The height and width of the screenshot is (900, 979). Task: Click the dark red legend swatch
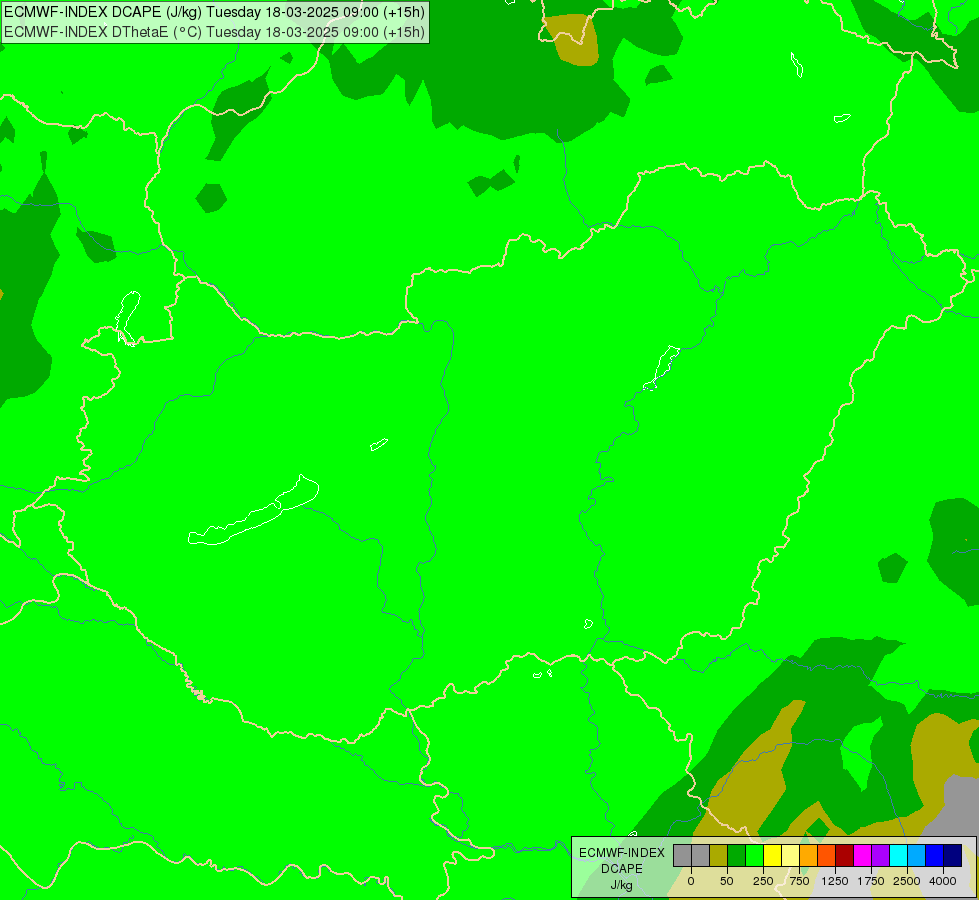coord(845,856)
